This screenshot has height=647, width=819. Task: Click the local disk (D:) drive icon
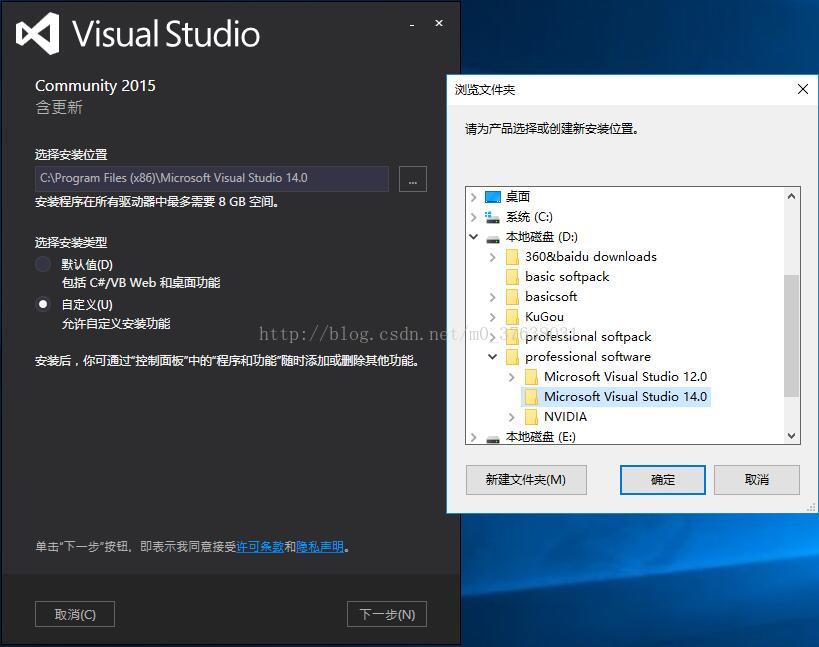pos(493,239)
